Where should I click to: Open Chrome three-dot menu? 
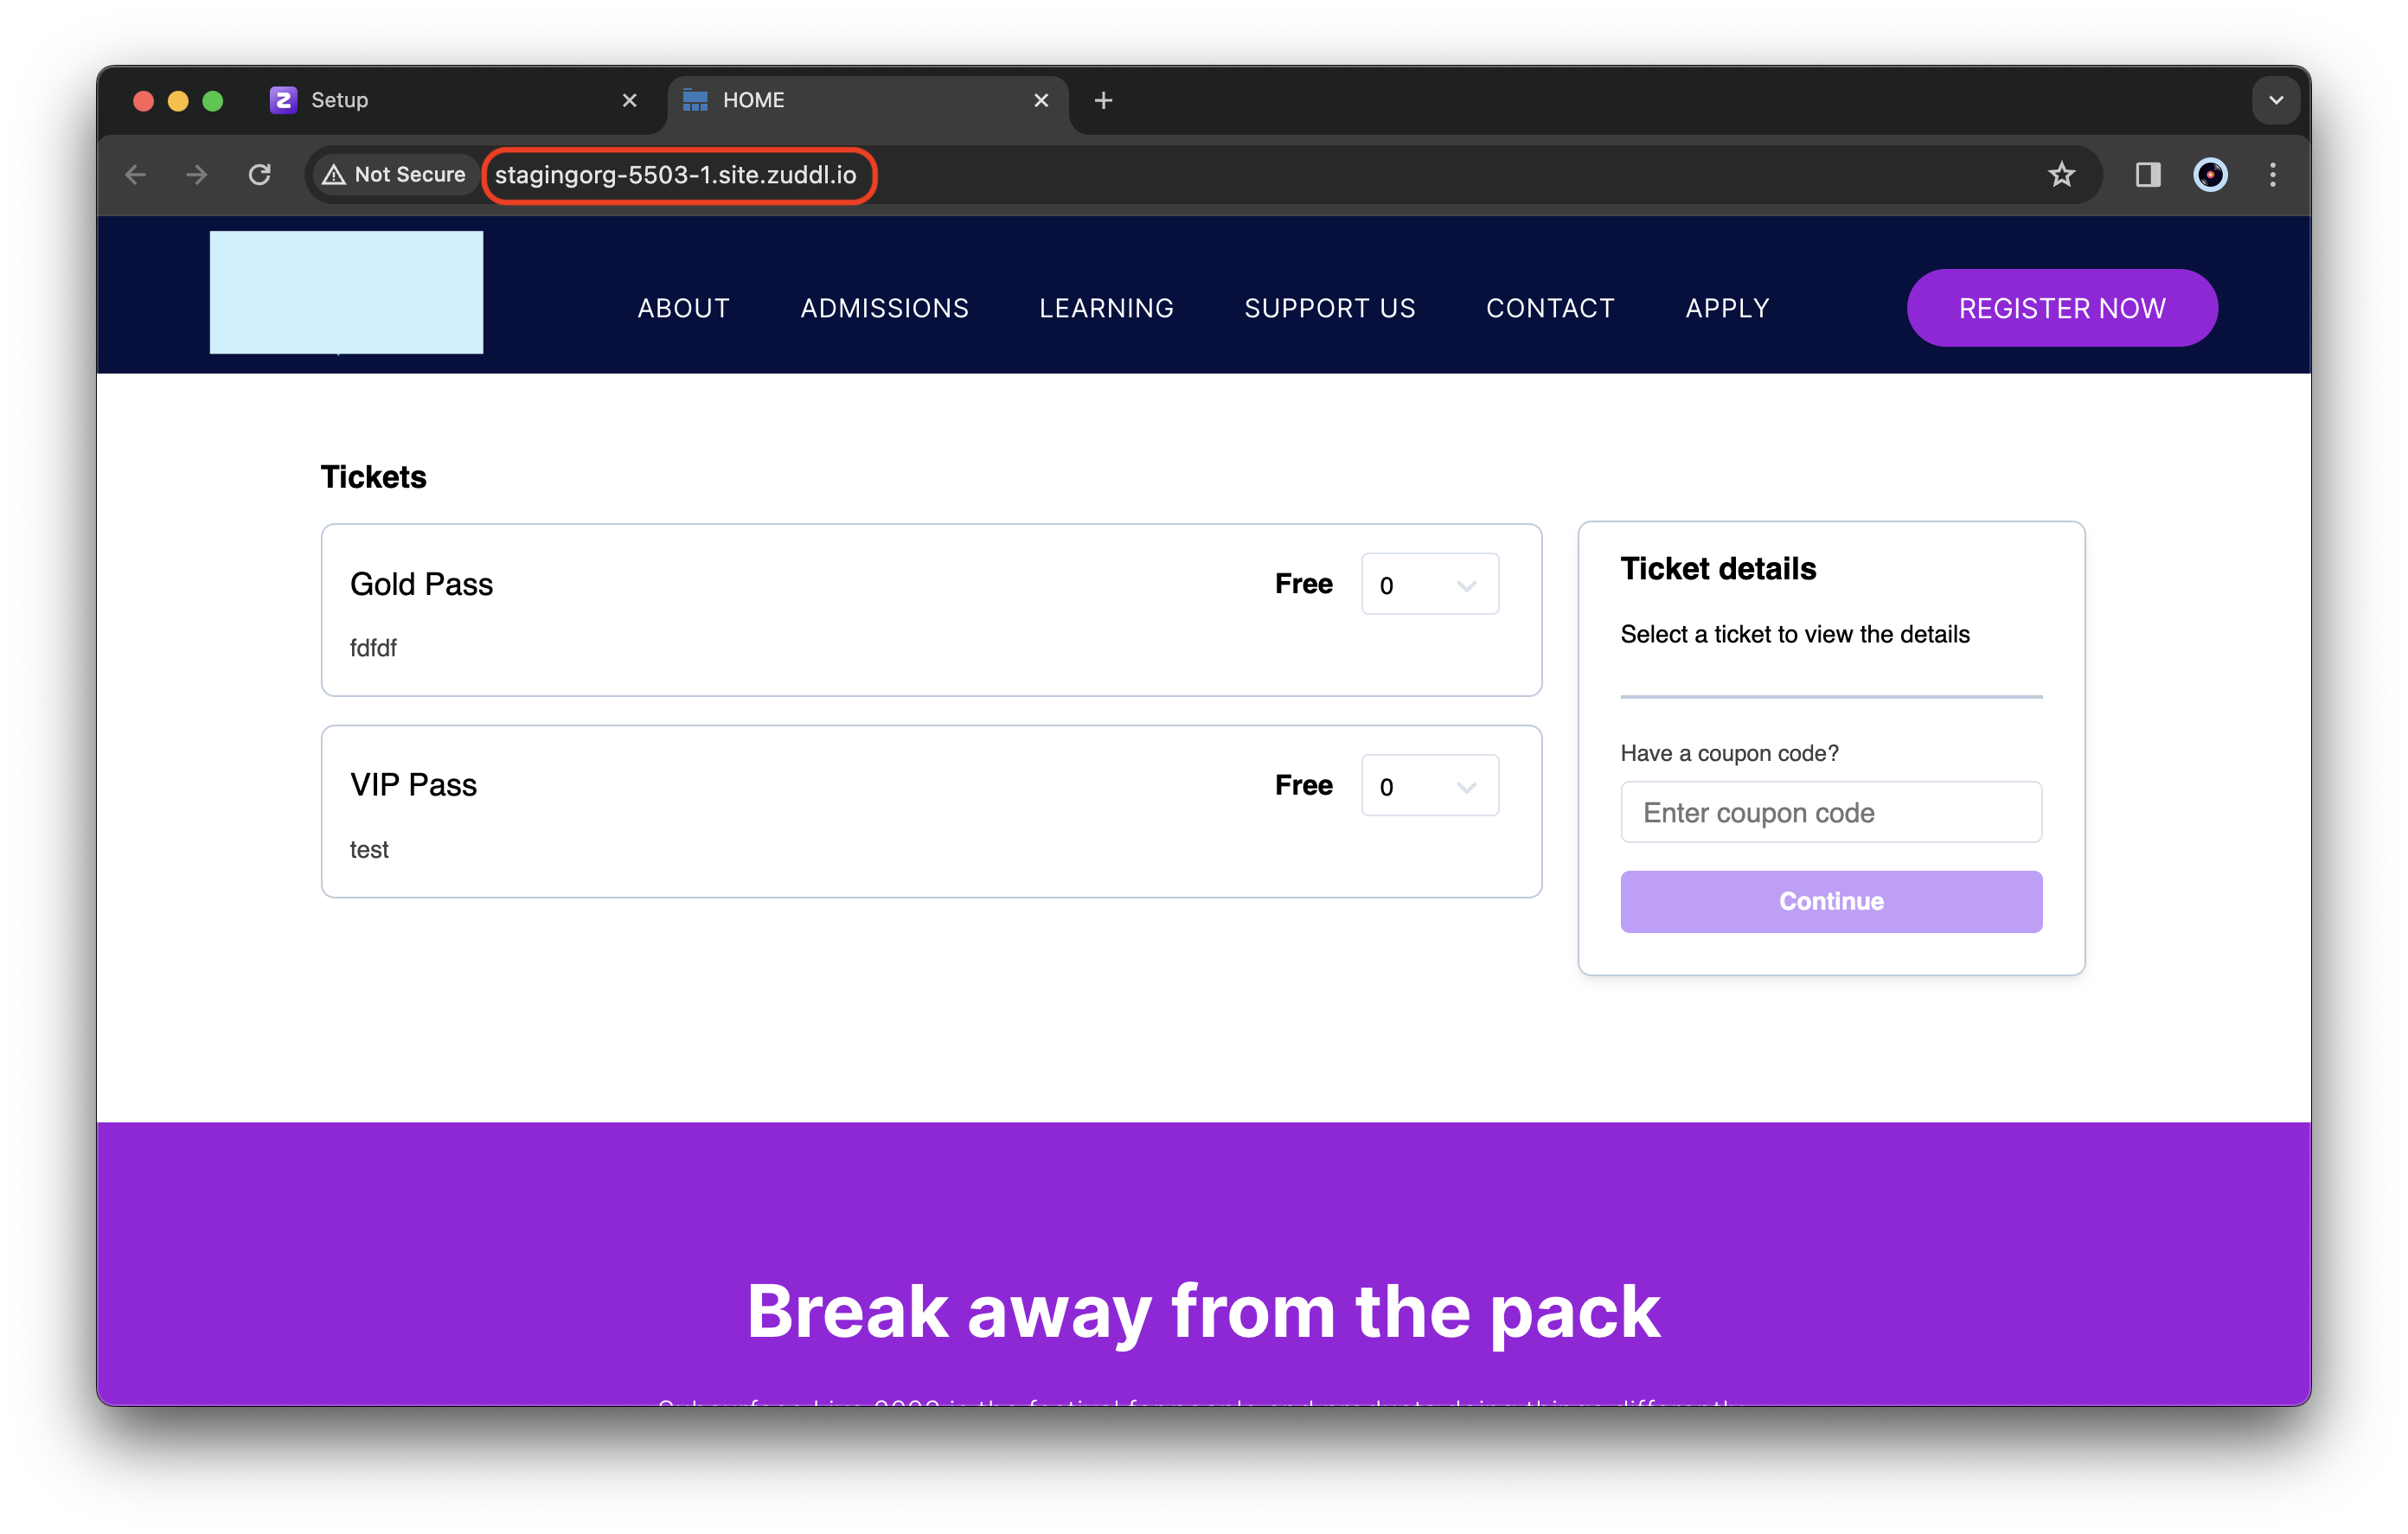tap(2273, 175)
